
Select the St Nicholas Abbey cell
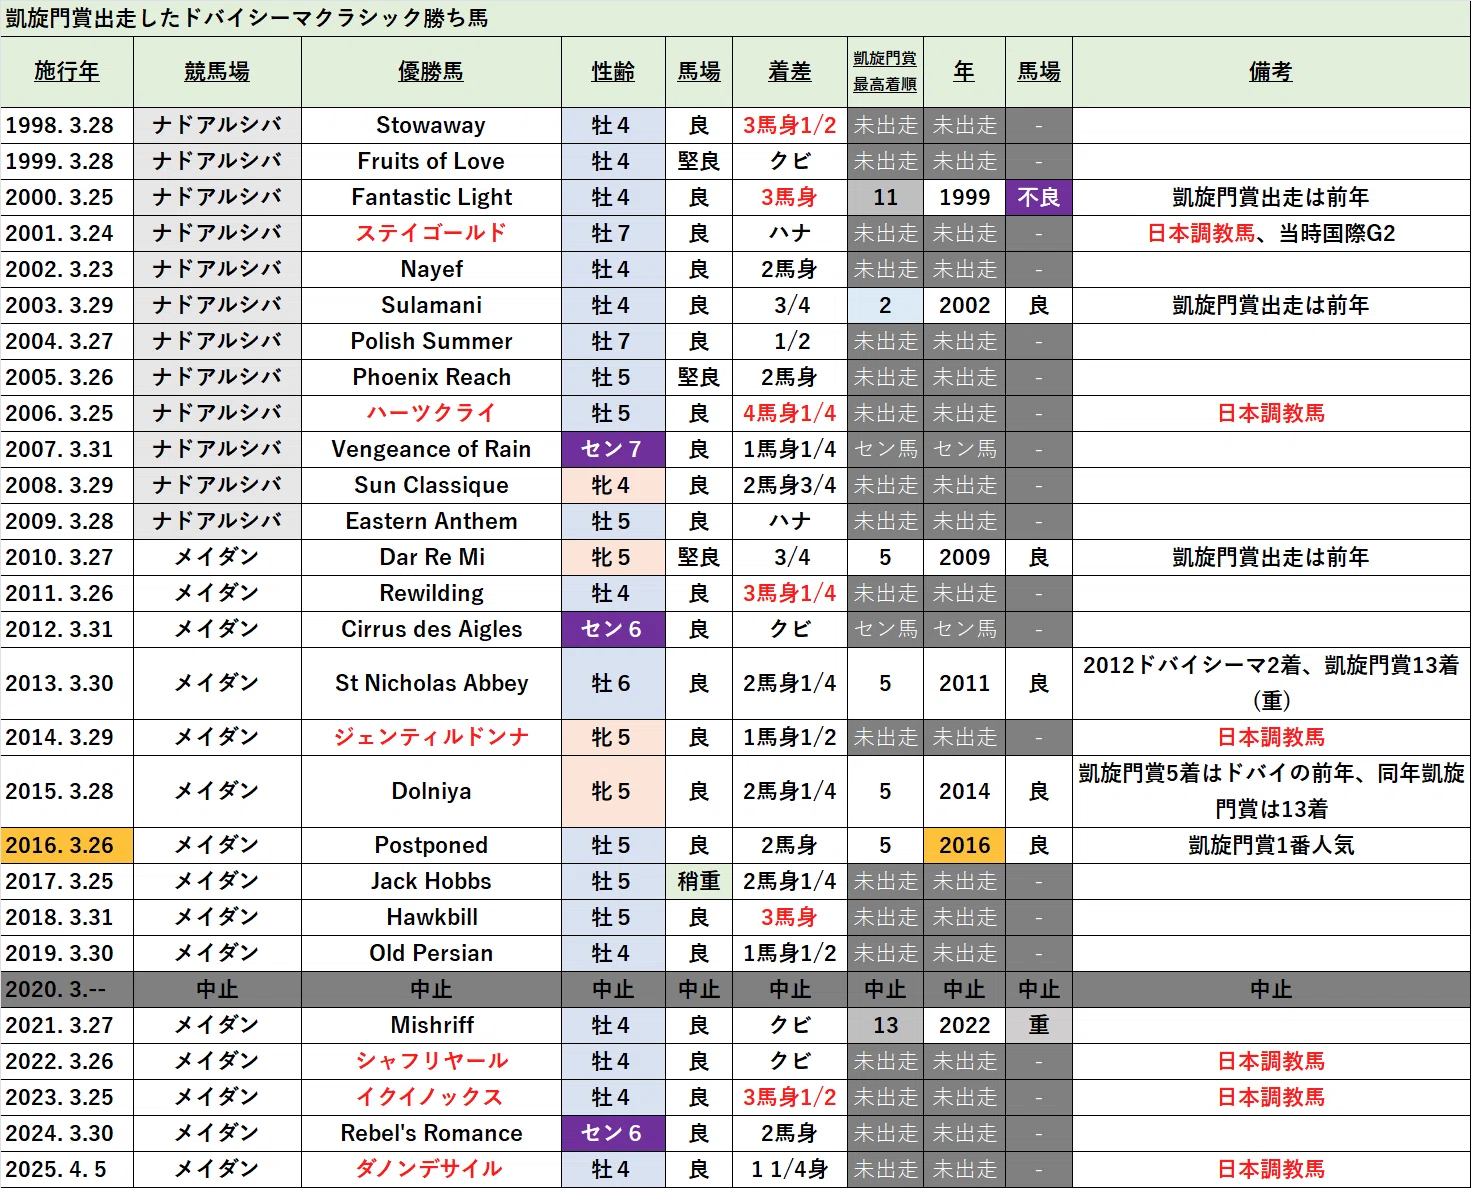point(431,683)
